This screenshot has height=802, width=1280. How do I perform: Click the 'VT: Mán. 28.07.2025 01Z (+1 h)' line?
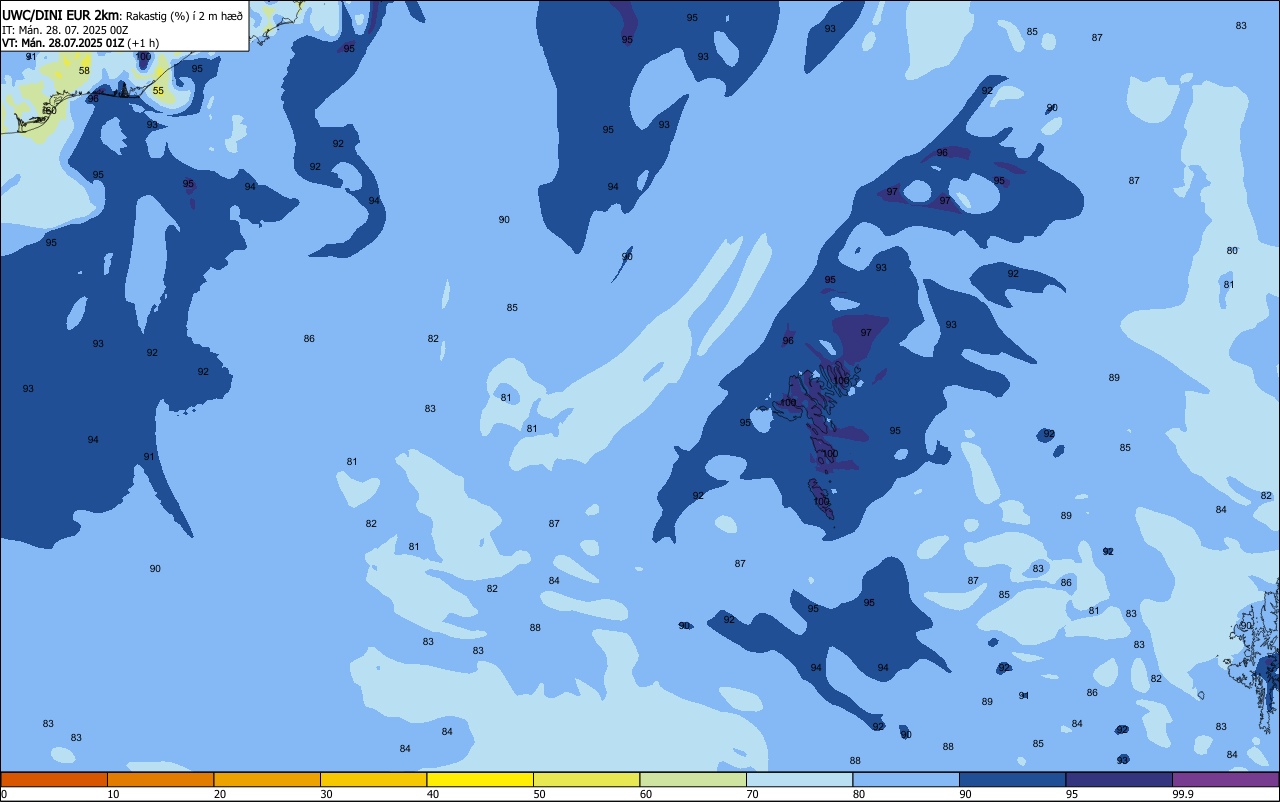tap(80, 43)
